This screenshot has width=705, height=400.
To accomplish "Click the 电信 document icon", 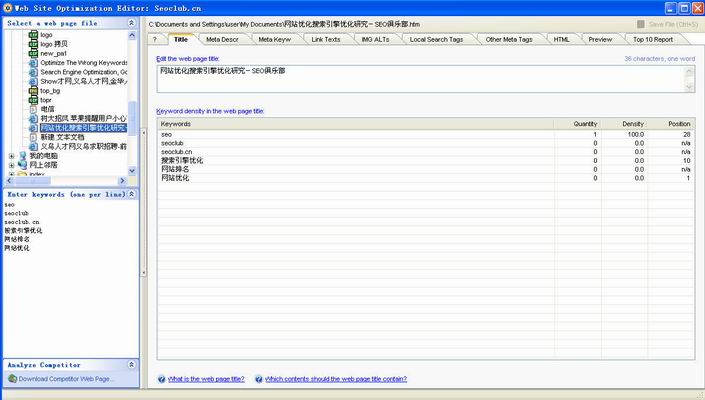I will click(33, 109).
